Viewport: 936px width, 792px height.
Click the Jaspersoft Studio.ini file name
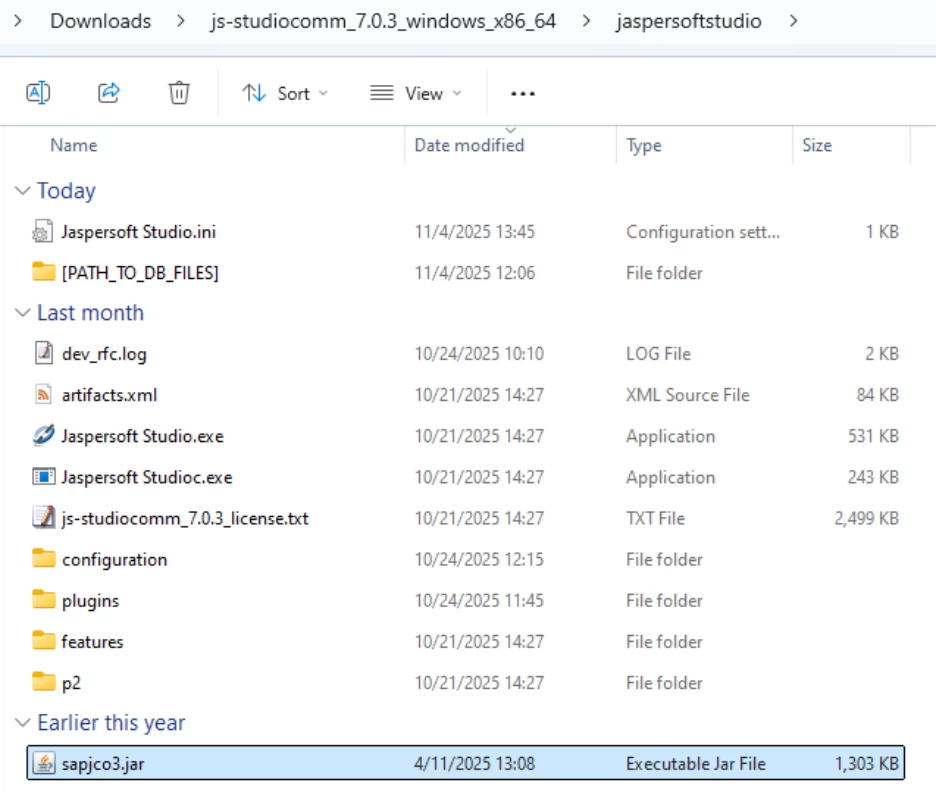click(138, 232)
